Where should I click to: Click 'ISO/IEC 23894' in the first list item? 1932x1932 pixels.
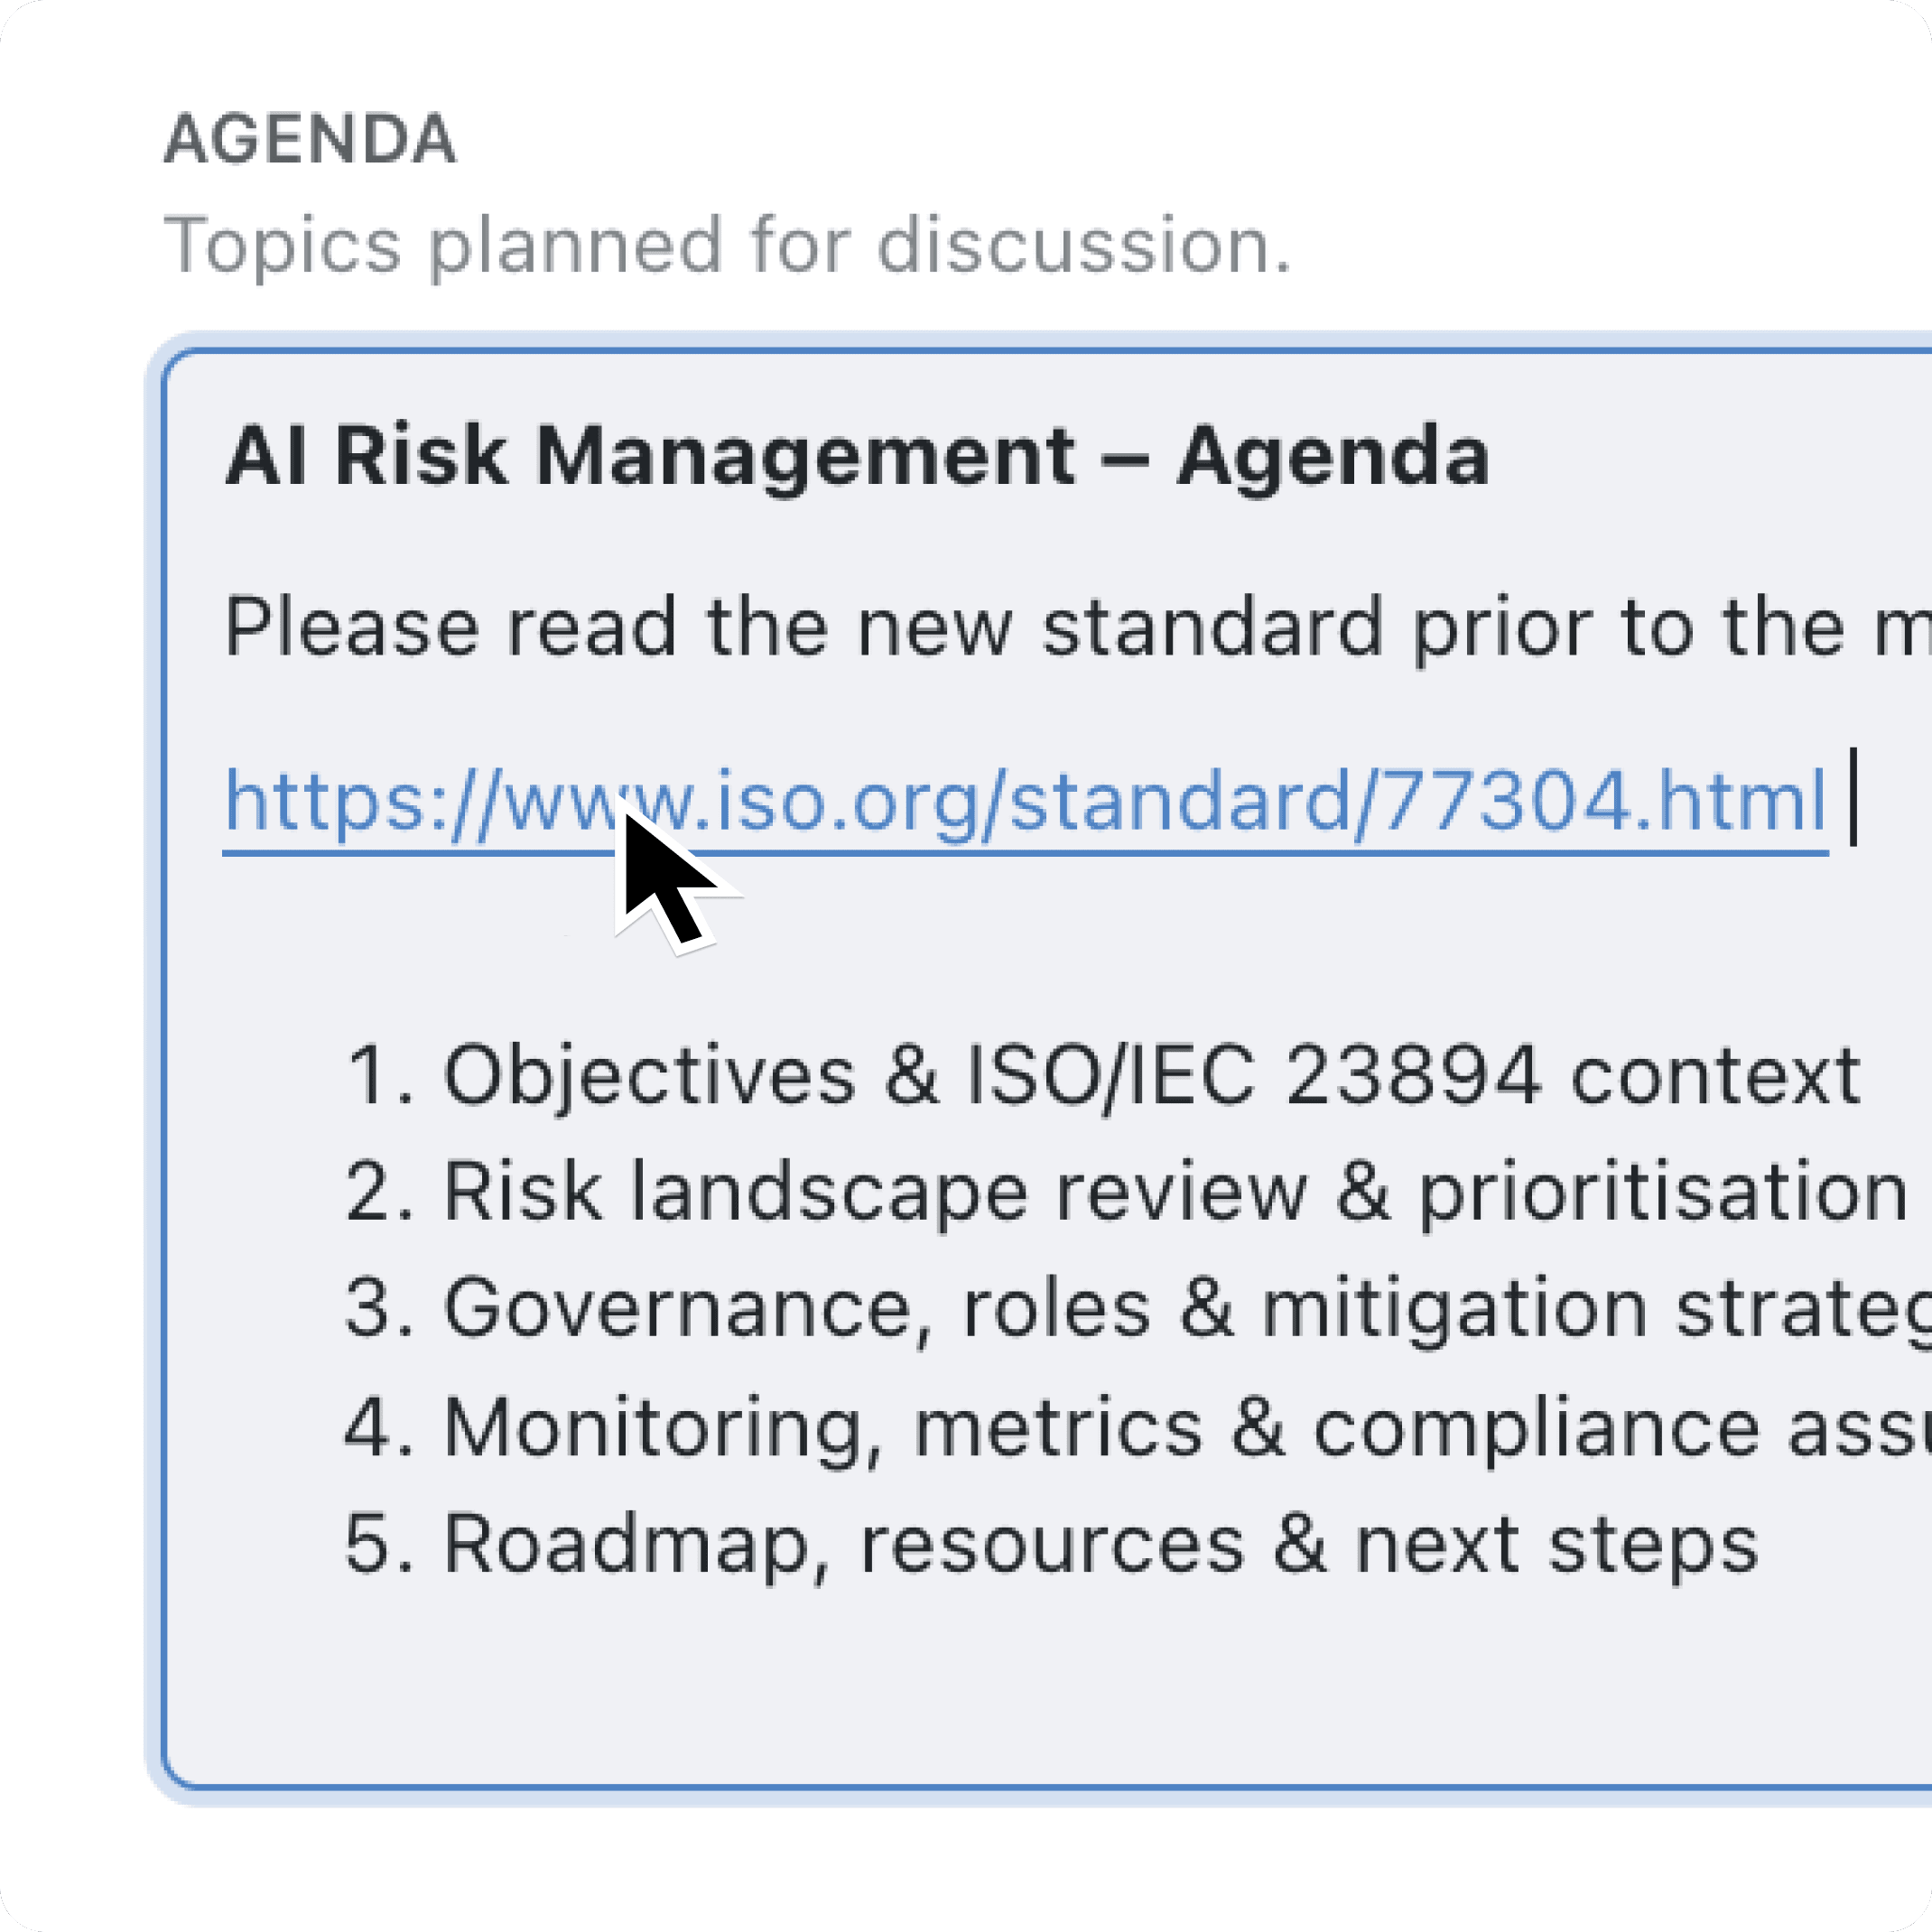(x=1252, y=1076)
